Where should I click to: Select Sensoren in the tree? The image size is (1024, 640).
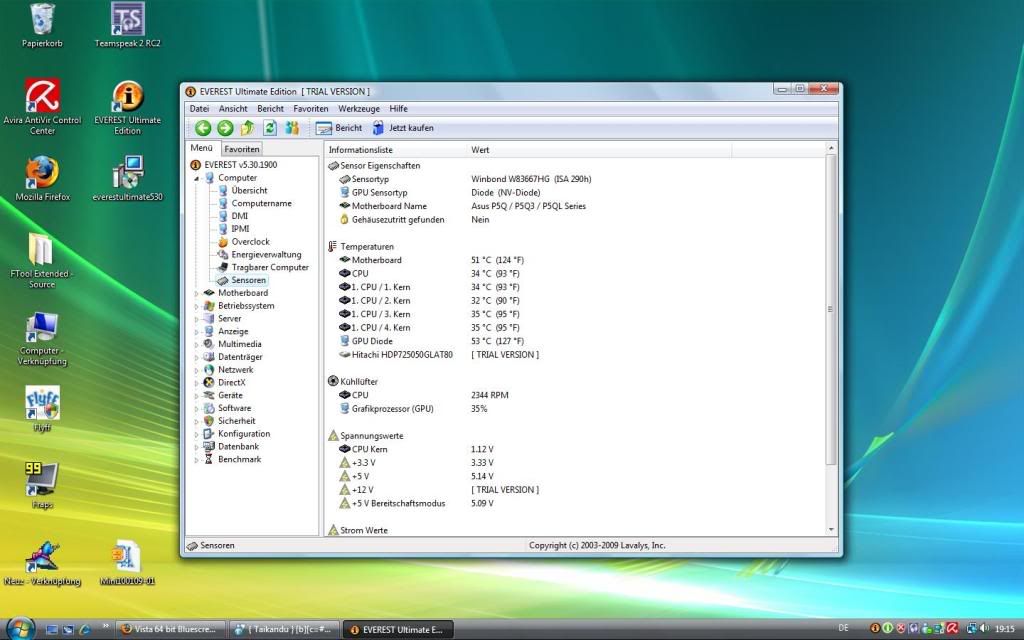249,280
